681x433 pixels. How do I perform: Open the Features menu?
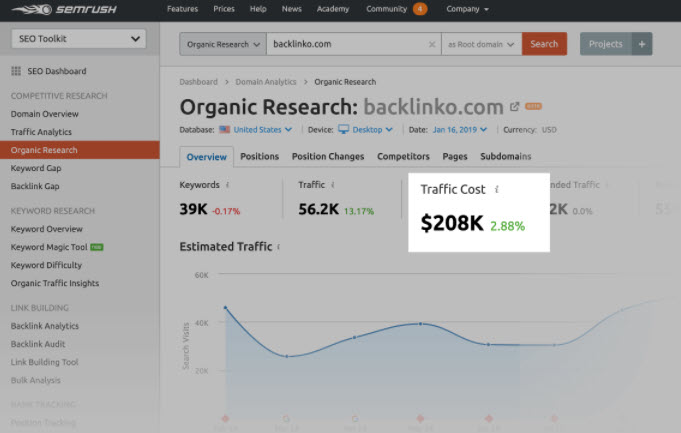182,9
